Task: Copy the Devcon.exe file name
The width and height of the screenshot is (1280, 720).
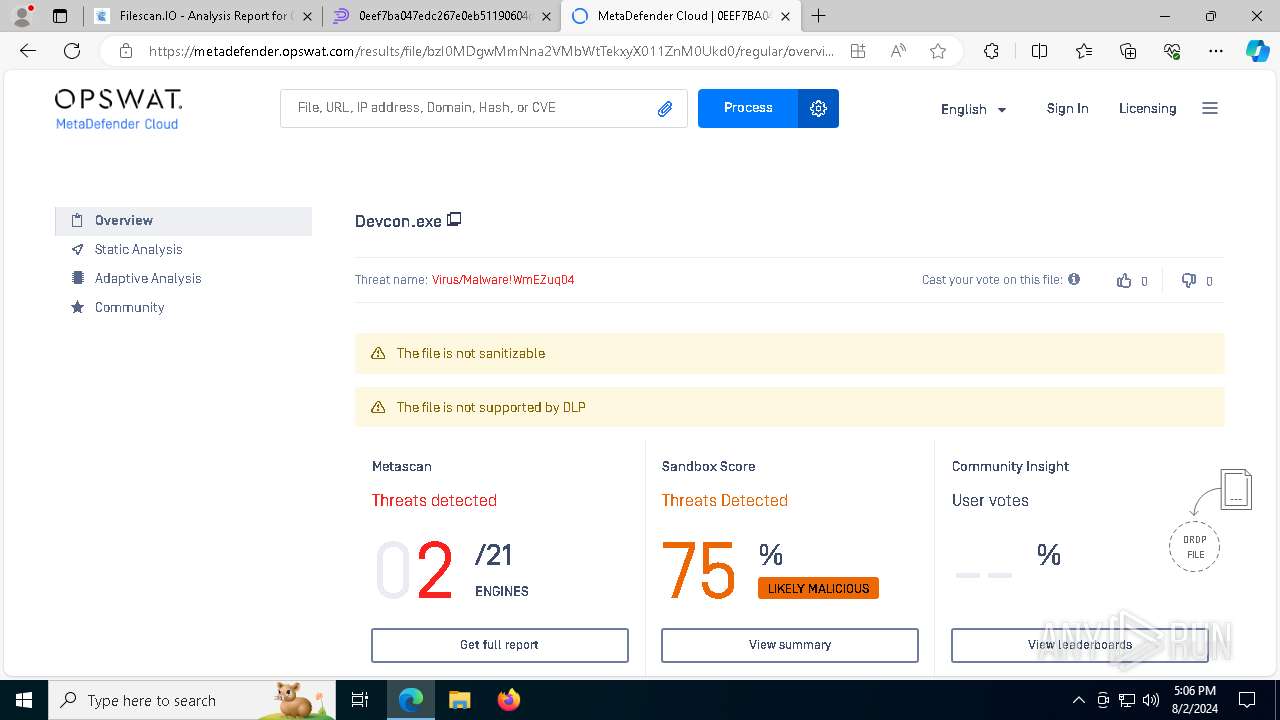Action: 454,219
